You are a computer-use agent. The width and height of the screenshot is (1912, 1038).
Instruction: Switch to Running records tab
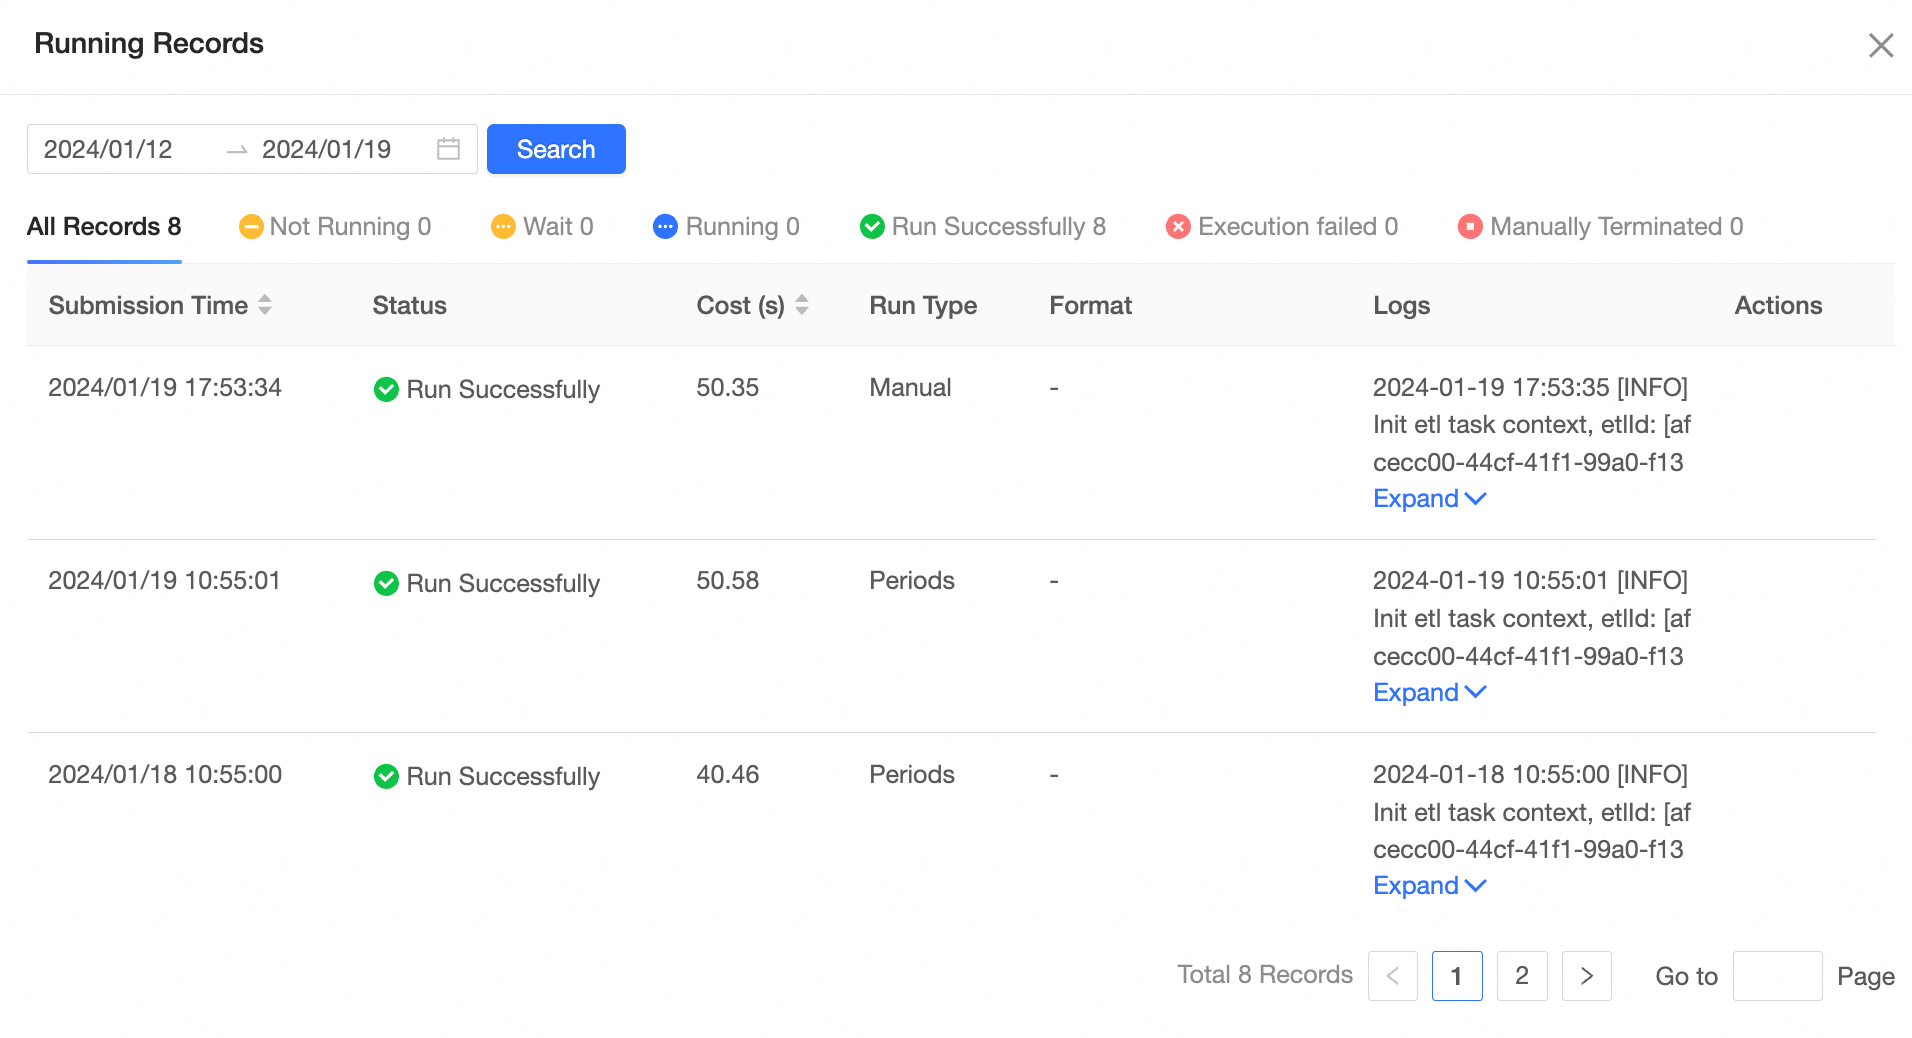(726, 227)
